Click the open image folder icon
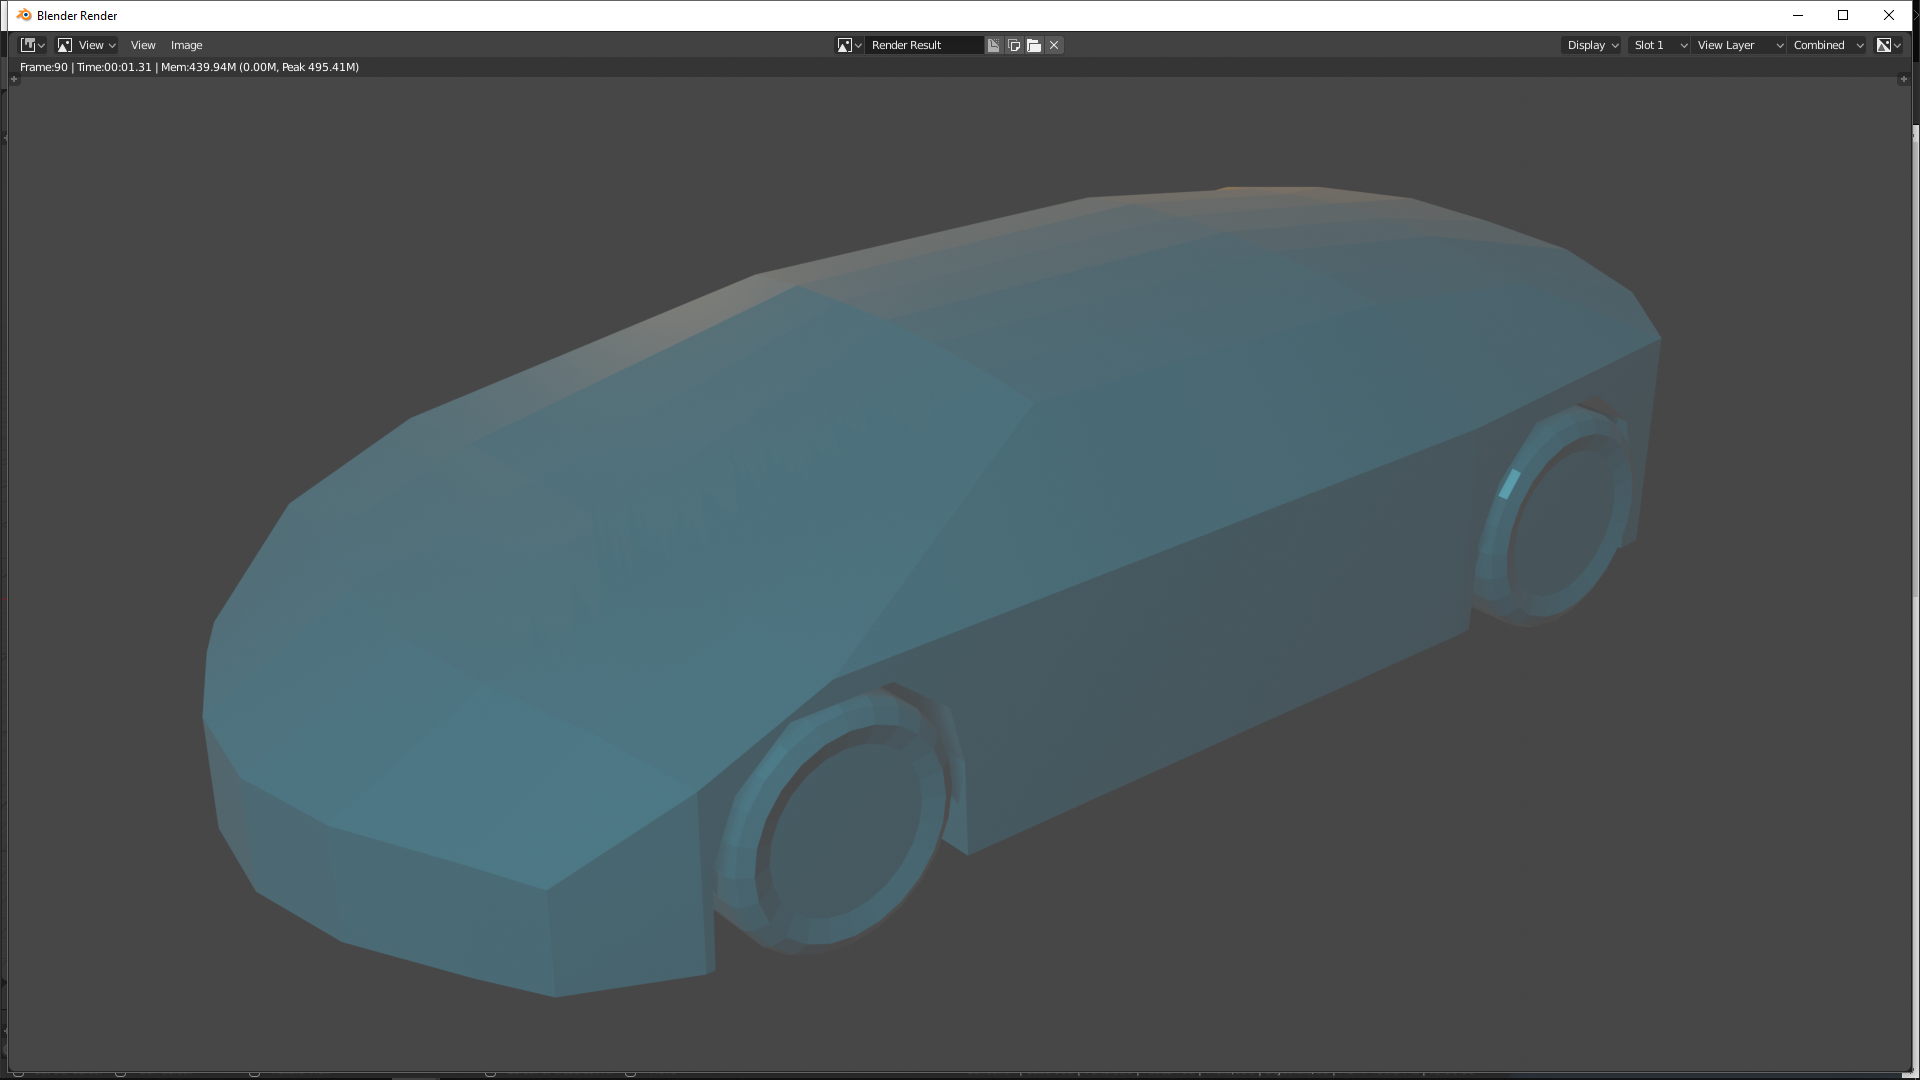1920x1080 pixels. (1034, 45)
